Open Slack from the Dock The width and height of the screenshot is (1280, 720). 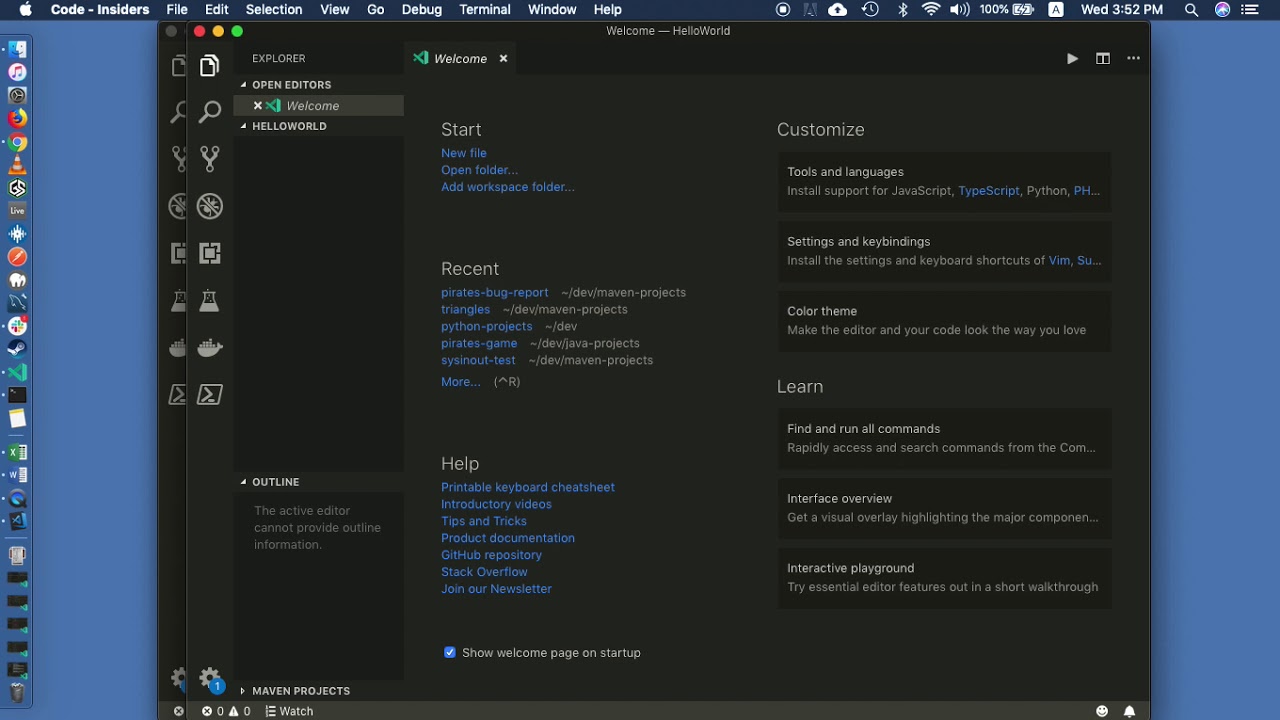(x=17, y=326)
